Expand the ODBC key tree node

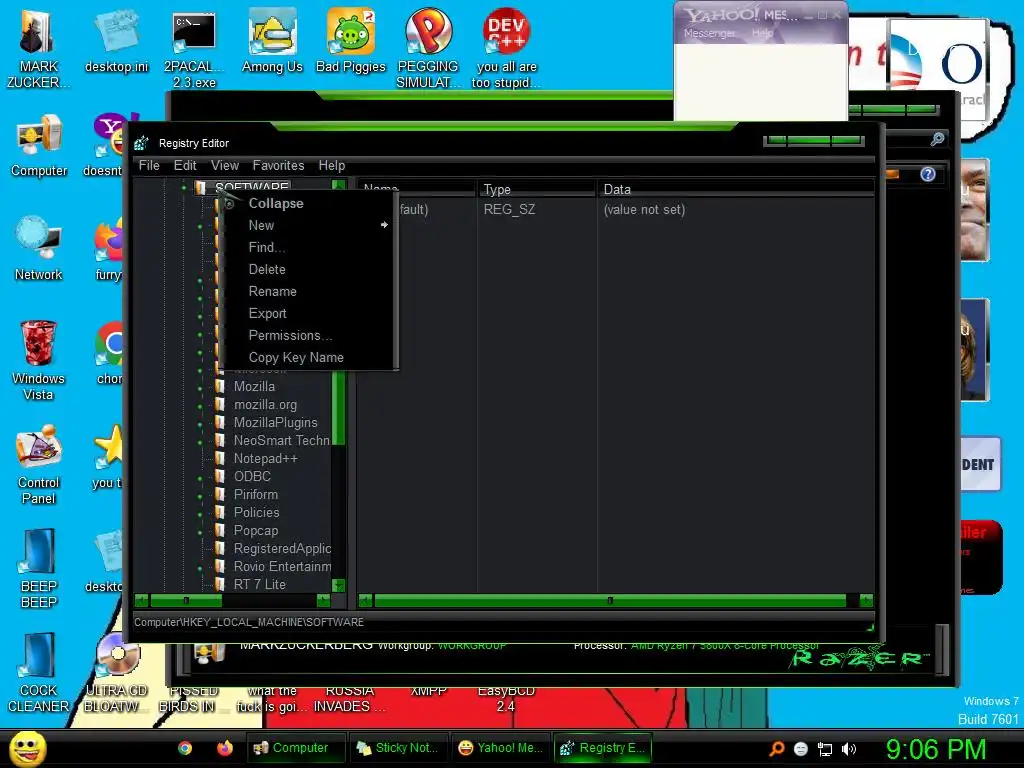(200, 478)
